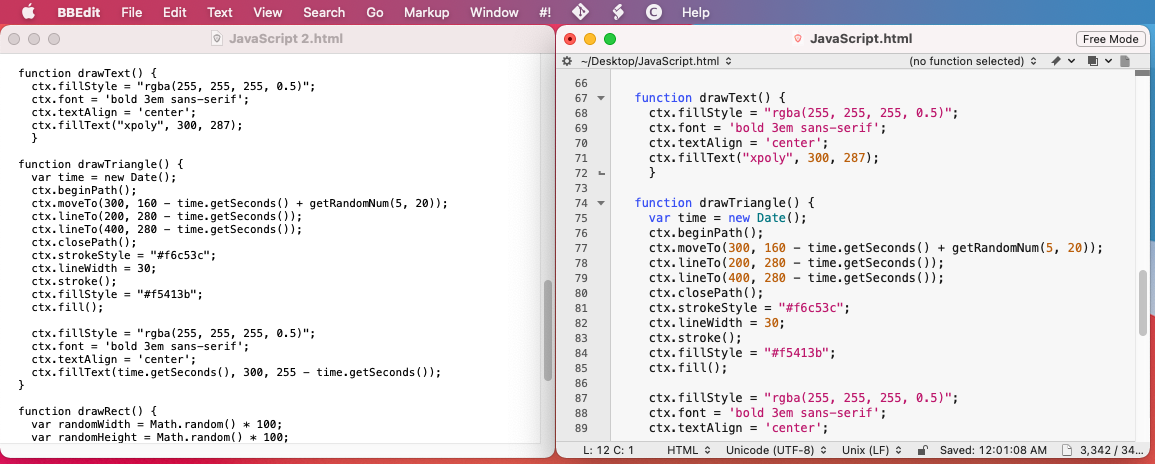The height and width of the screenshot is (464, 1155).
Task: Open the chevron next to the includes icon
Action: pyautogui.click(x=1108, y=61)
